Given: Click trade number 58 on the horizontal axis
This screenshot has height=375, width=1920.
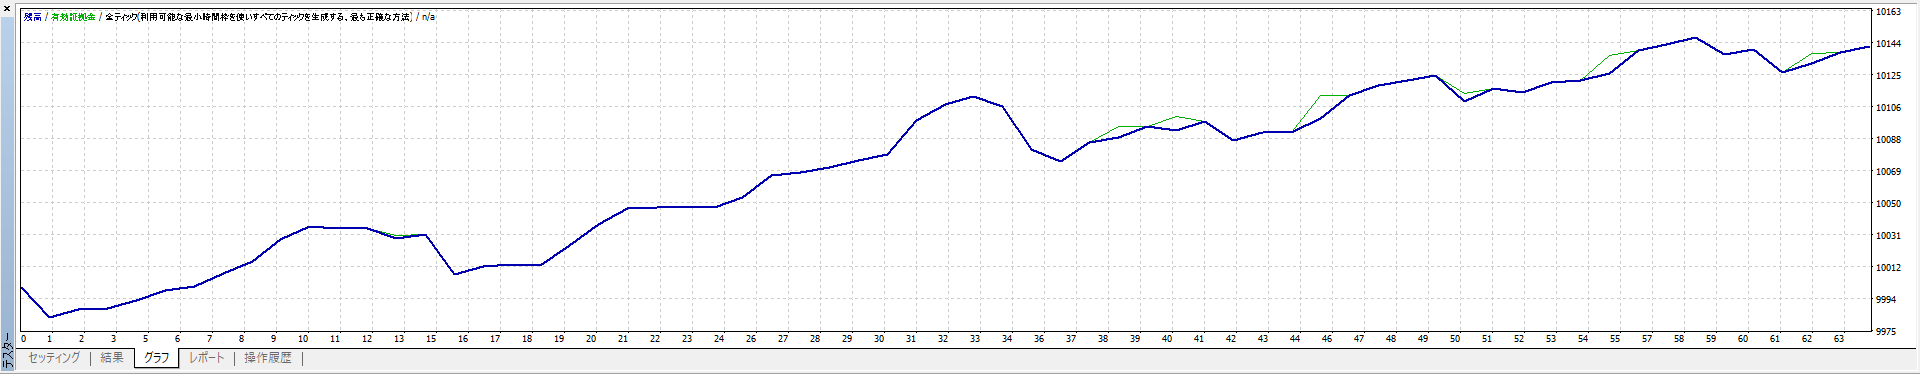Looking at the screenshot, I should pos(1679,339).
